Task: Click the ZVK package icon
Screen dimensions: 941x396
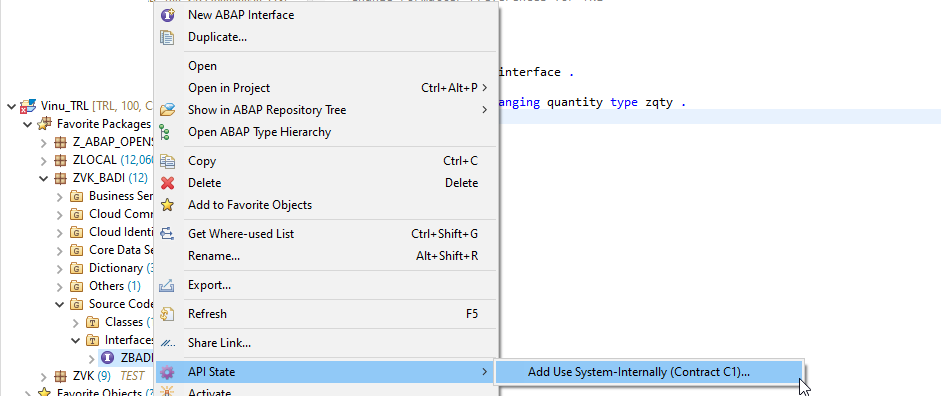Action: [x=60, y=376]
